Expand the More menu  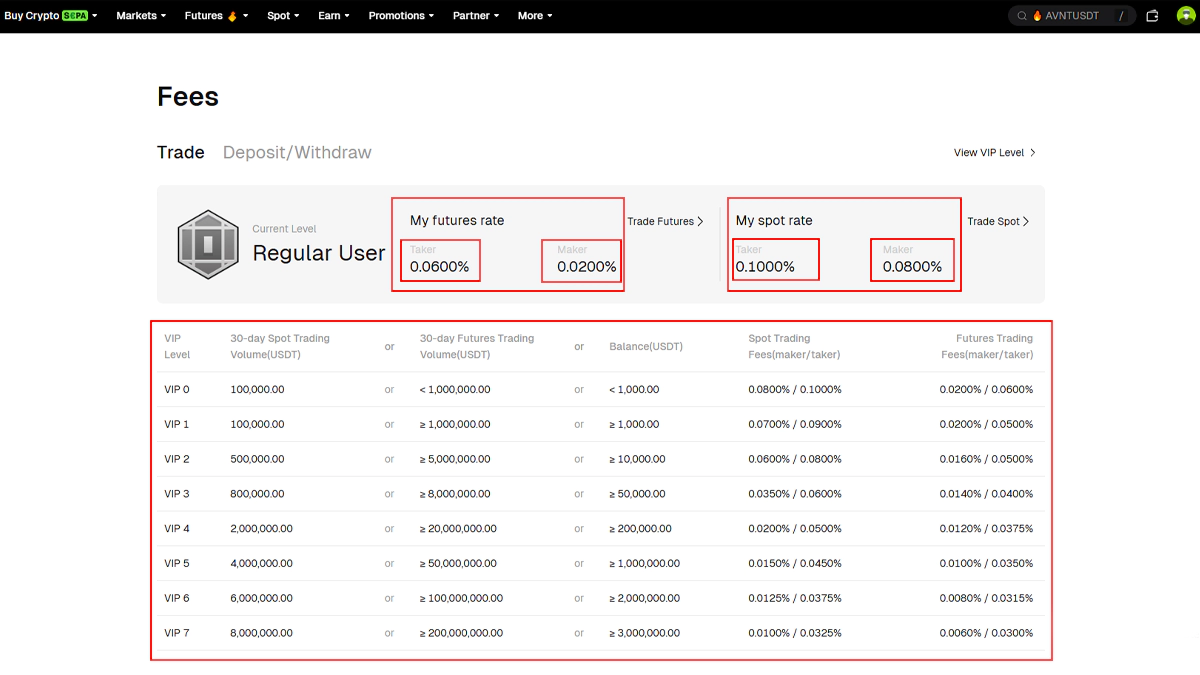click(x=535, y=16)
